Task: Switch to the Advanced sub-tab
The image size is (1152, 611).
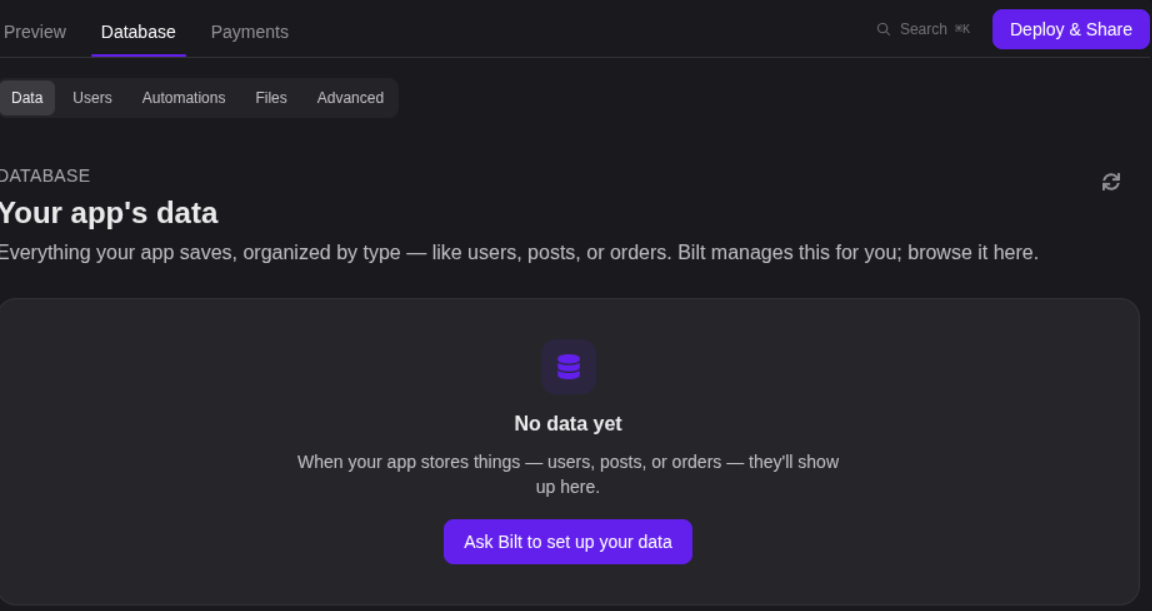Action: click(350, 98)
